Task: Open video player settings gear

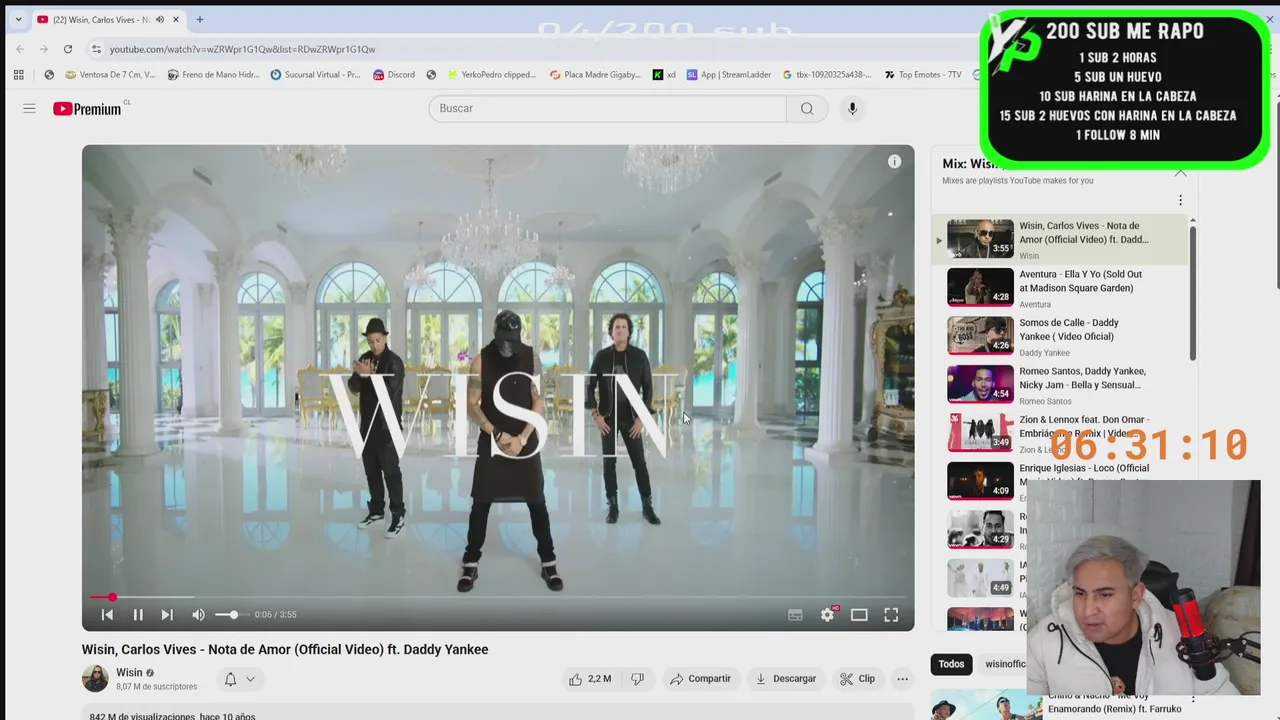Action: coord(827,615)
